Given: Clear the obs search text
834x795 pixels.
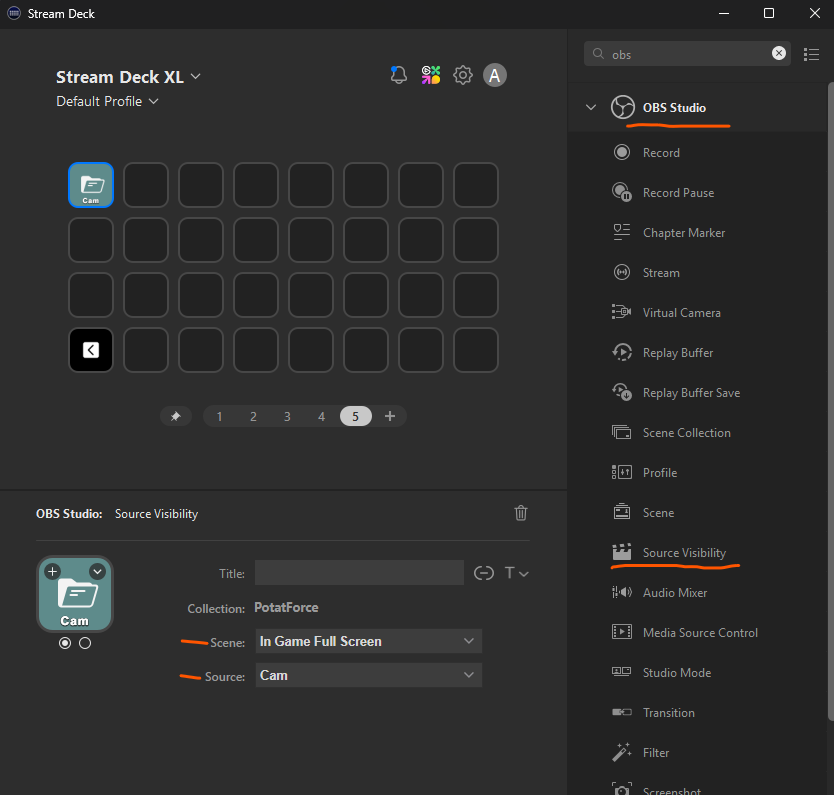Looking at the screenshot, I should [x=779, y=53].
